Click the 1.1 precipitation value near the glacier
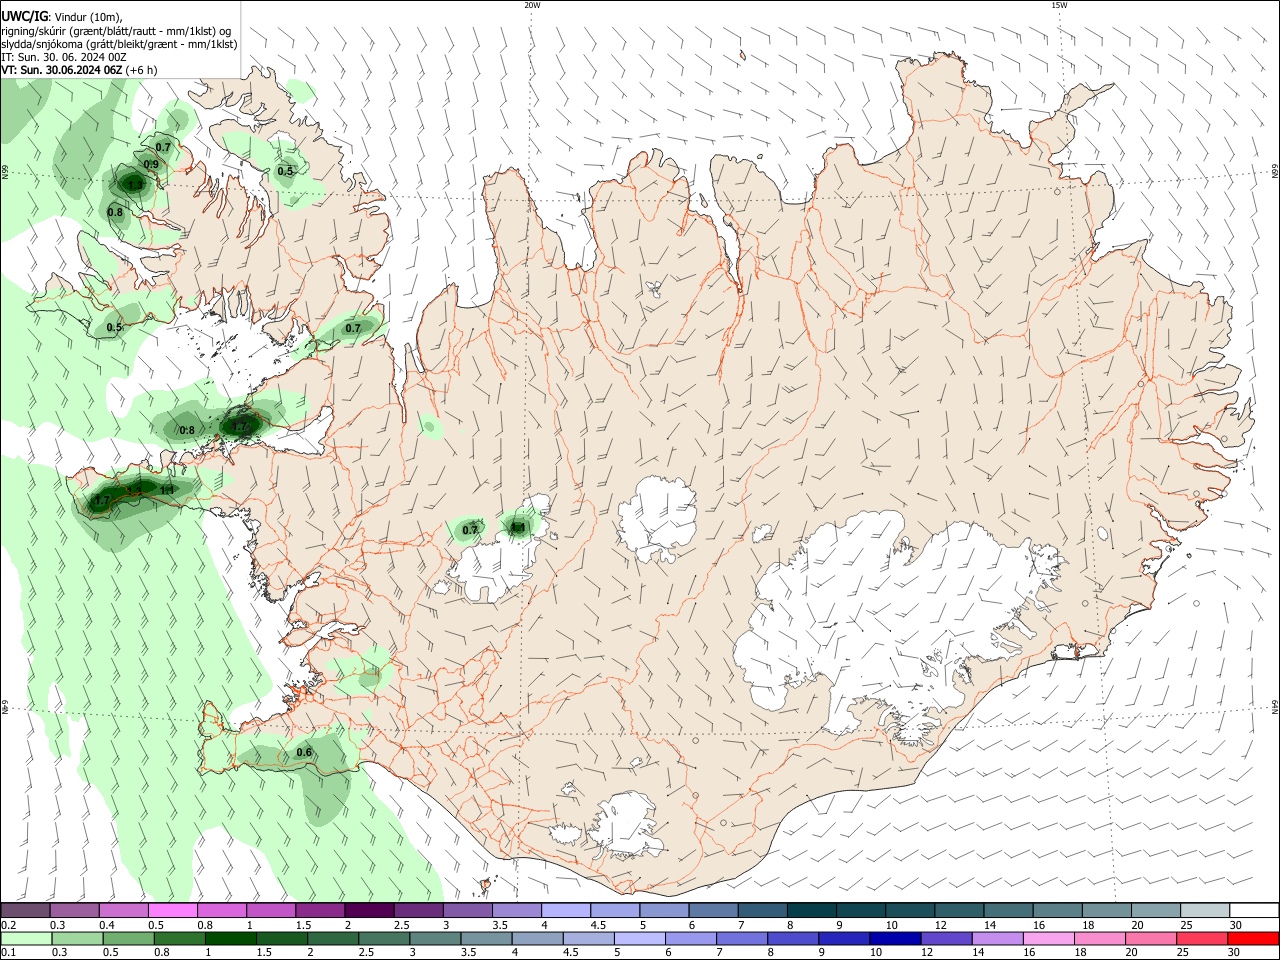Viewport: 1280px width, 960px height. pos(518,527)
